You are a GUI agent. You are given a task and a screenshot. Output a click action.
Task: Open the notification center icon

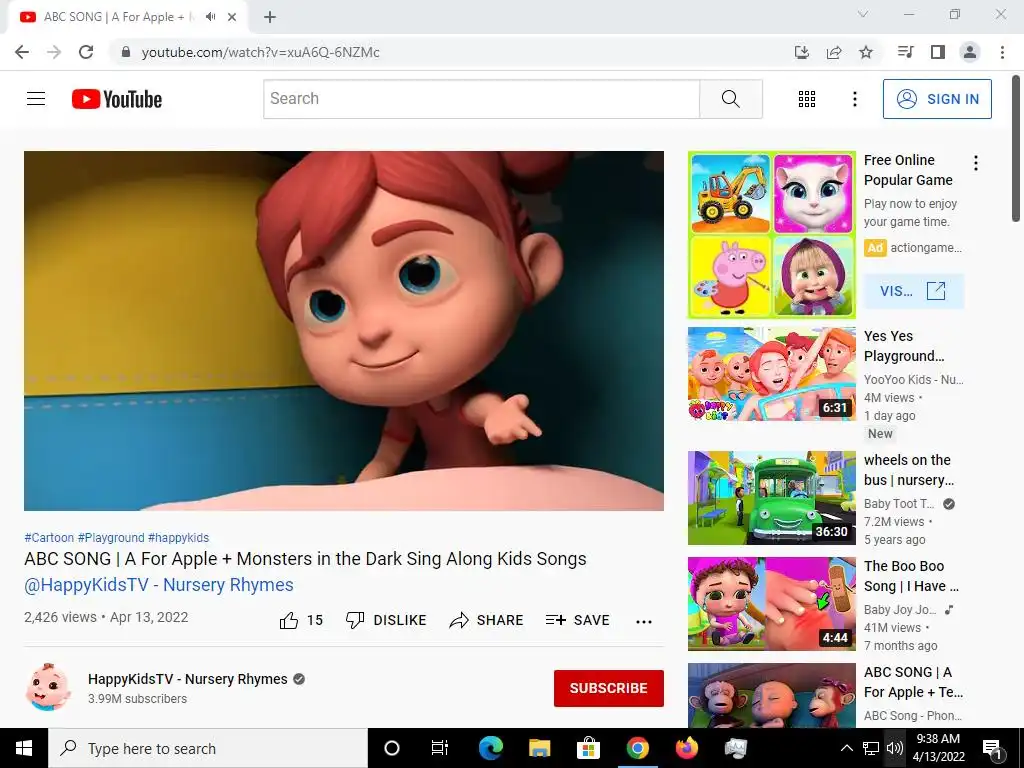coord(993,749)
